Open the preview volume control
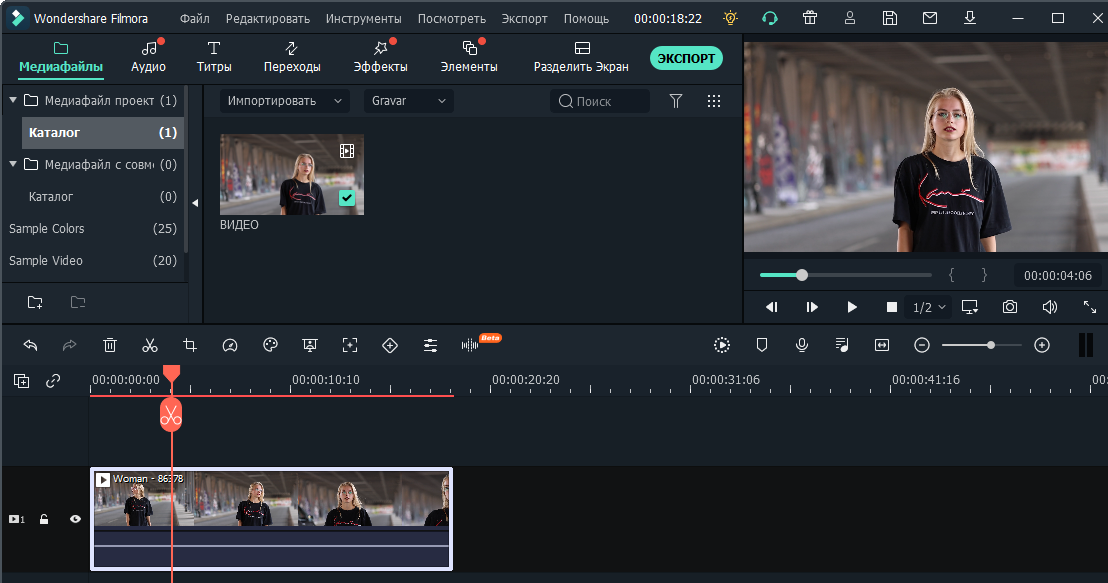The width and height of the screenshot is (1108, 583). (1050, 307)
